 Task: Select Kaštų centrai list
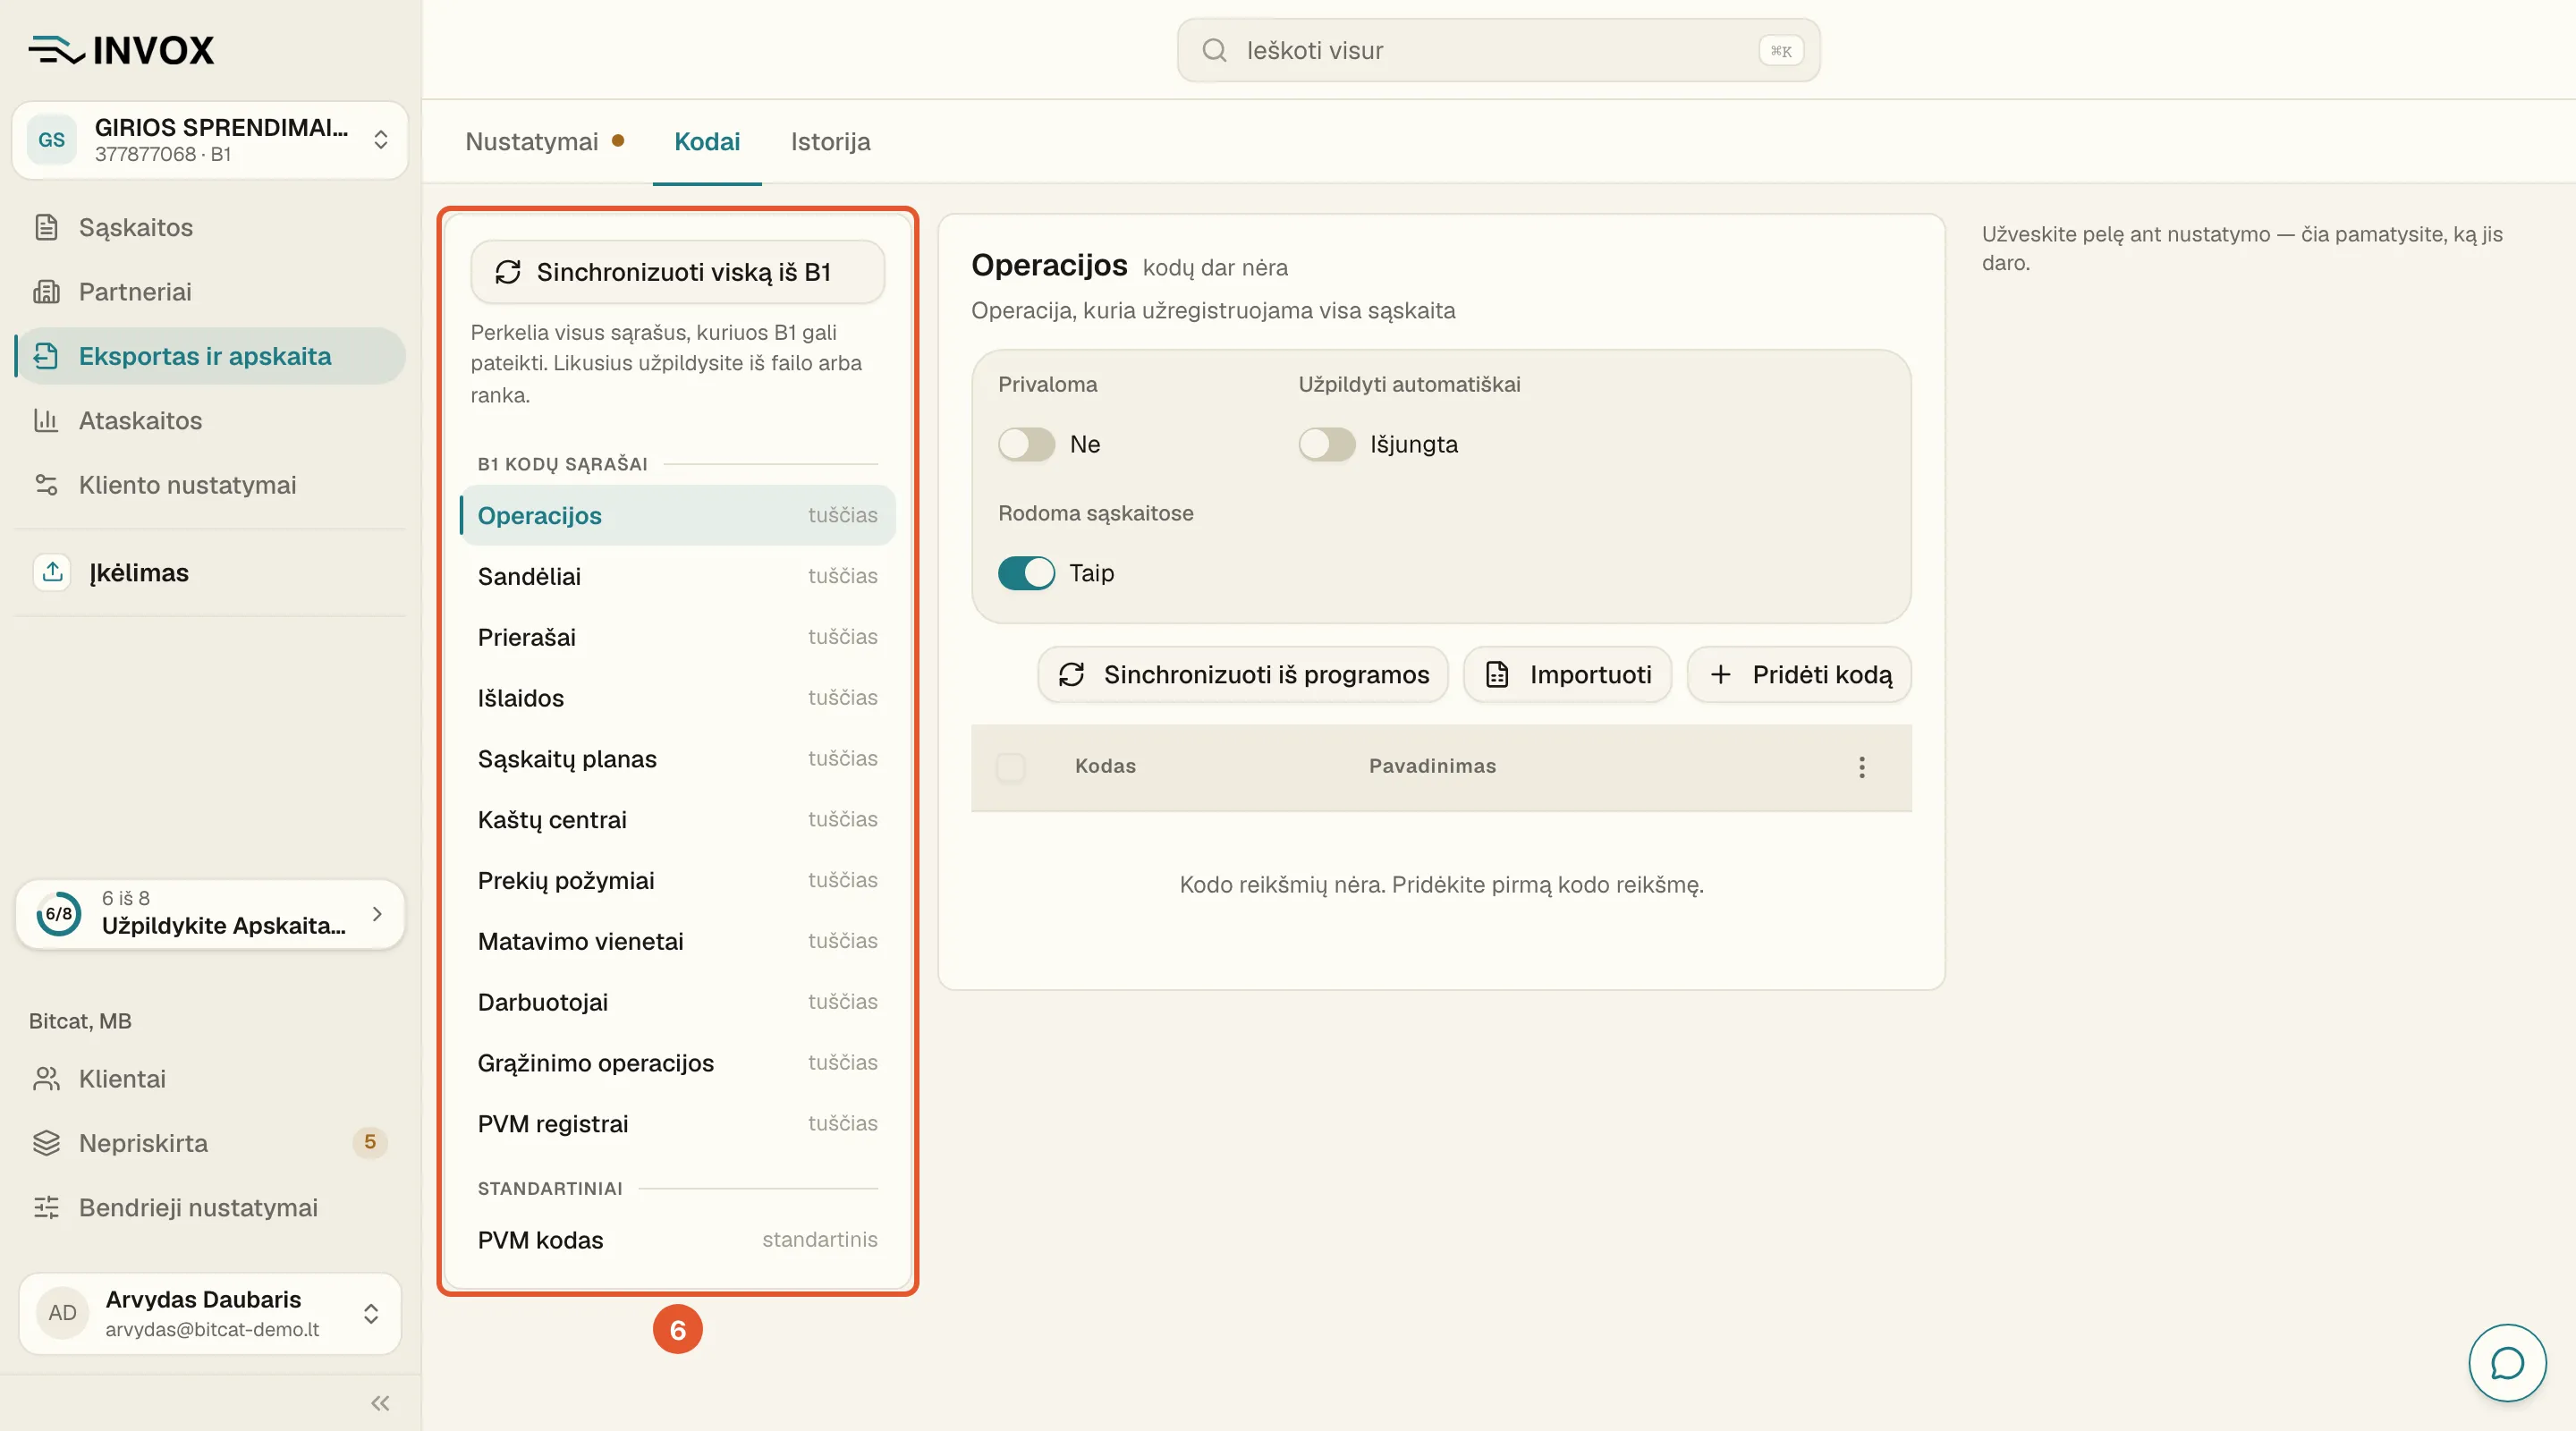(677, 819)
